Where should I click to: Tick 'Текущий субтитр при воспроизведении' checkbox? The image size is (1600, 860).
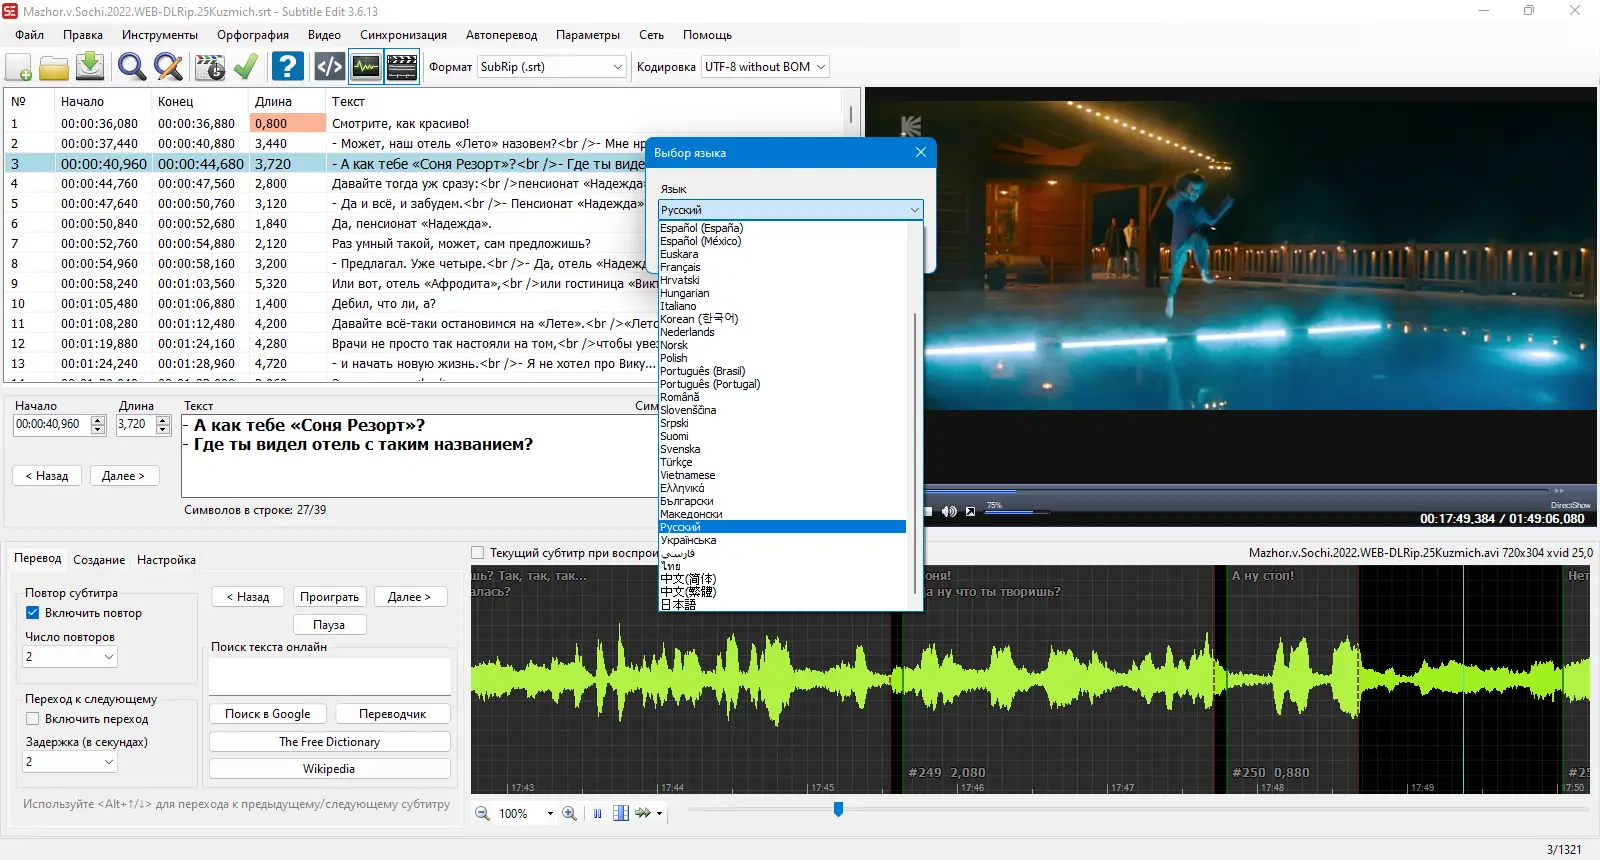(478, 553)
